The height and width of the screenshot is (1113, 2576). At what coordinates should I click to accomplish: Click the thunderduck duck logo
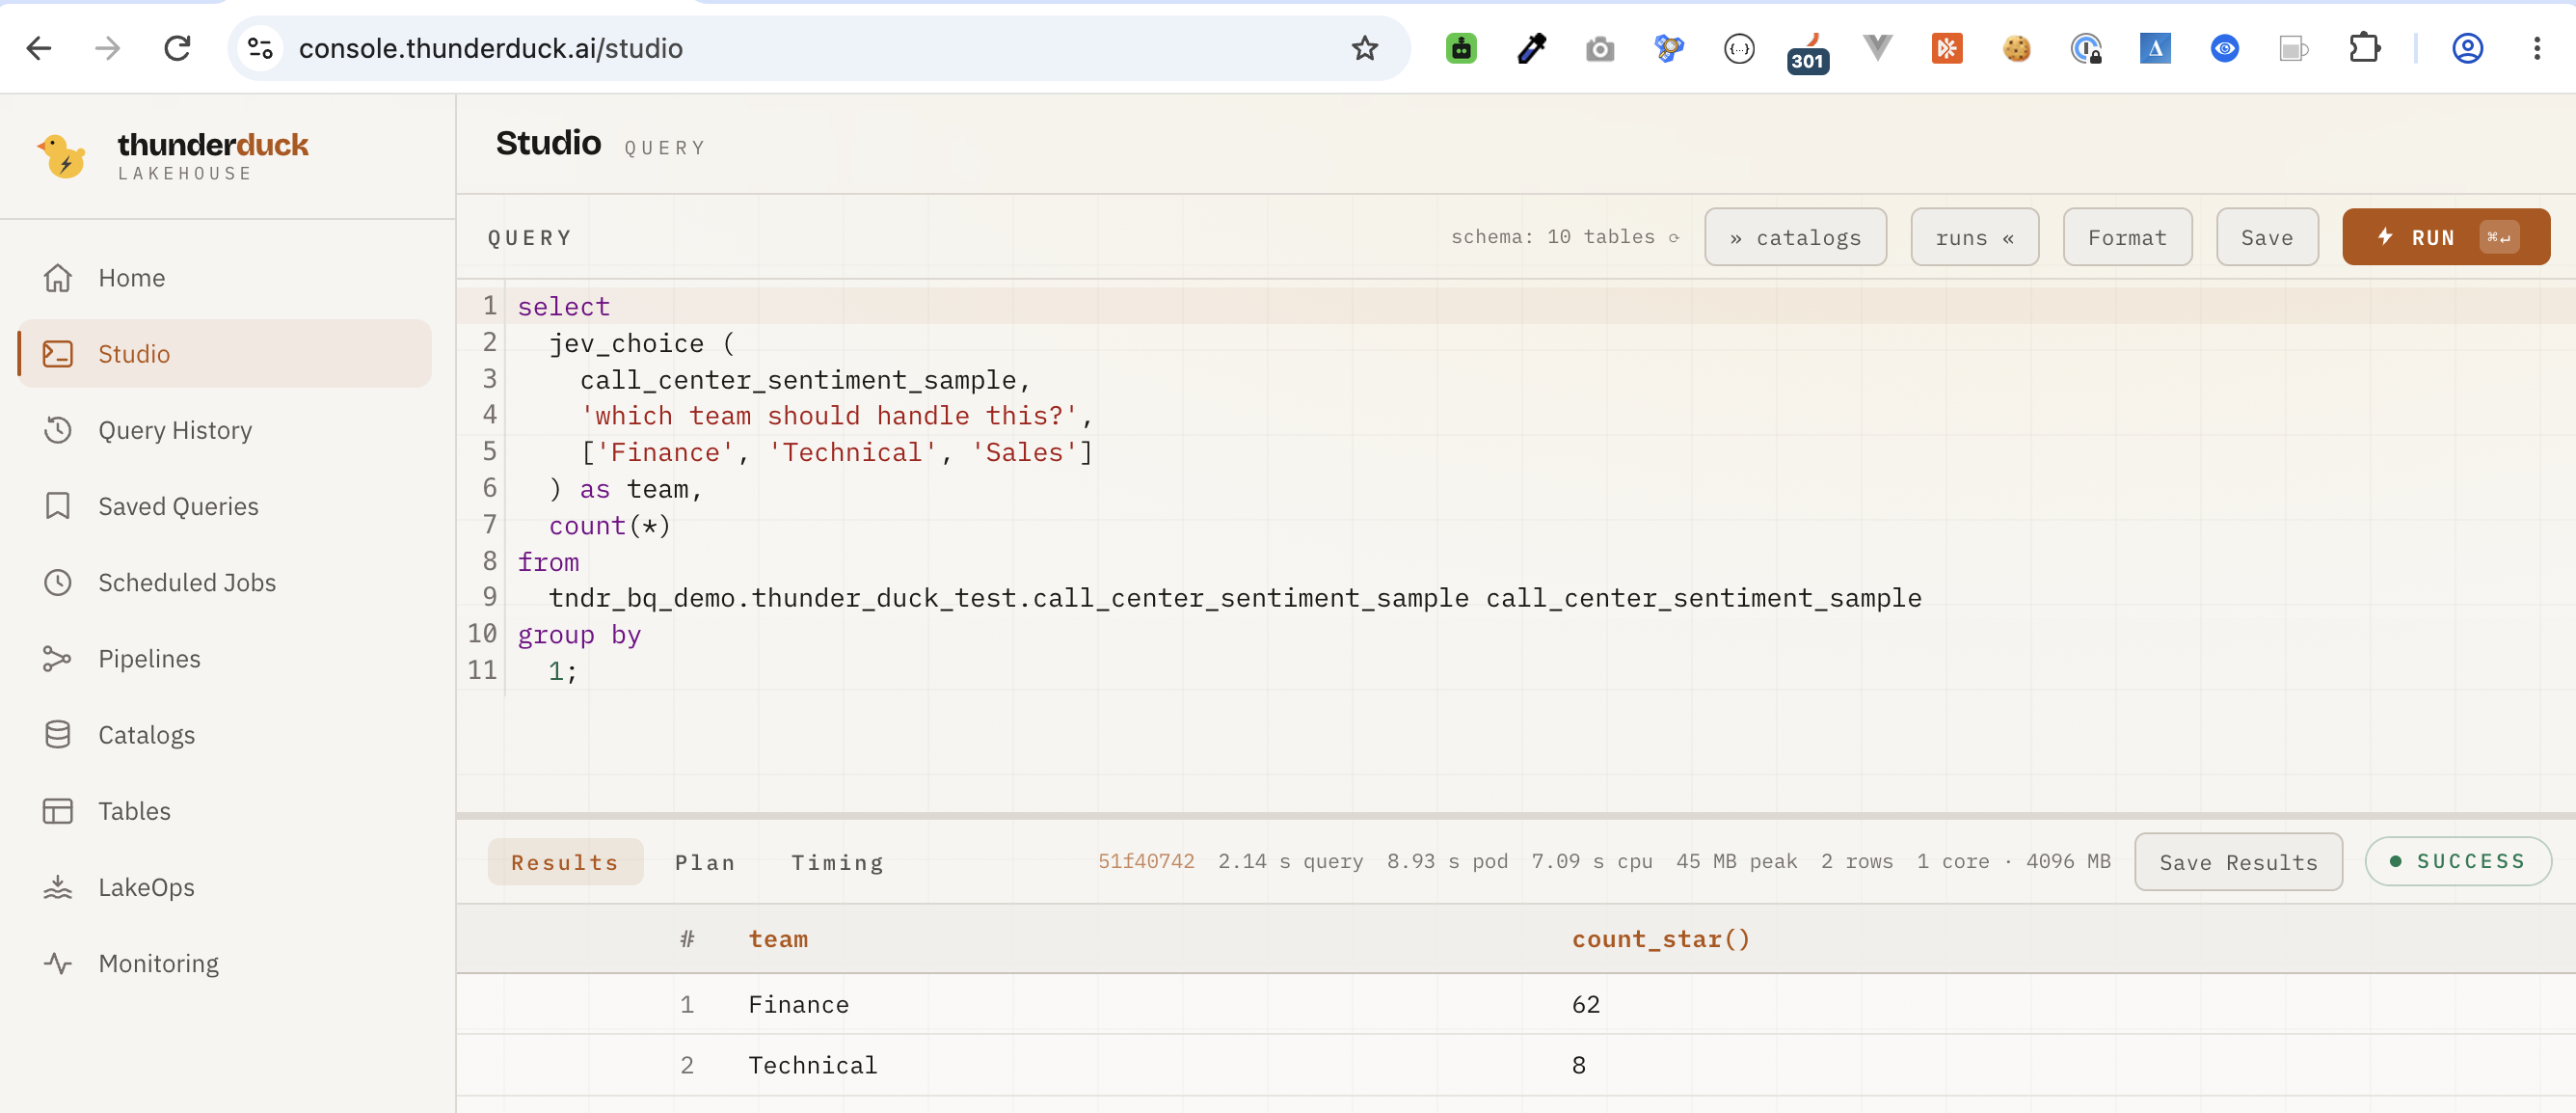pyautogui.click(x=62, y=155)
